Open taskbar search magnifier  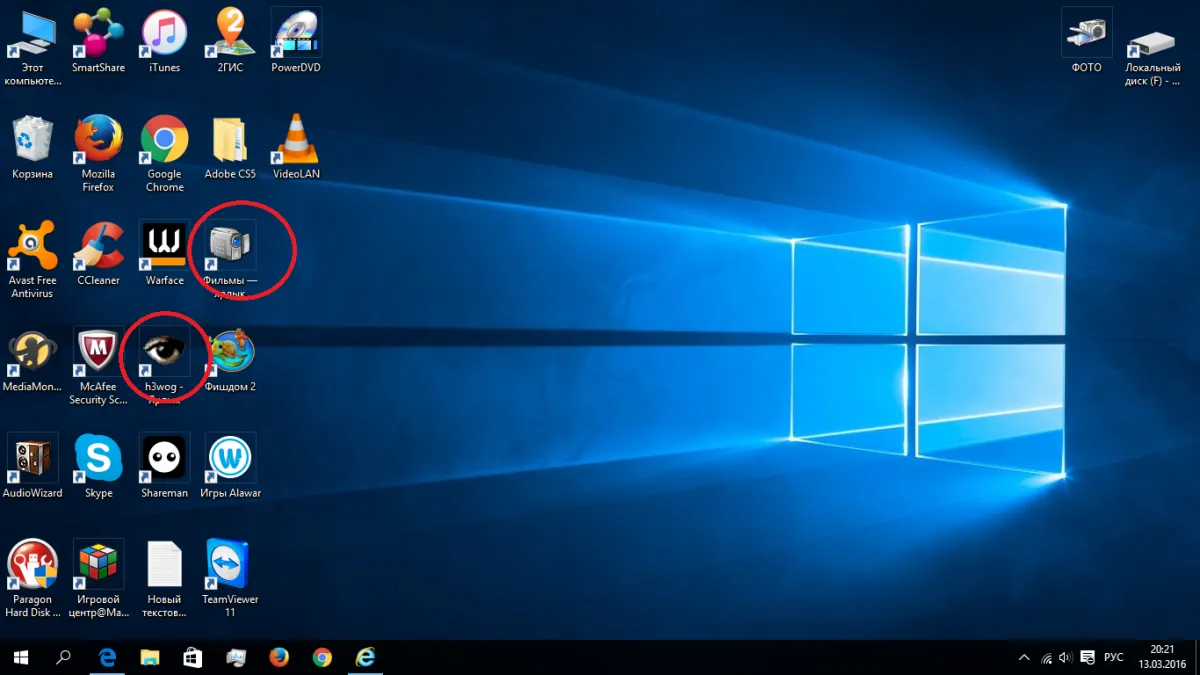click(x=63, y=657)
